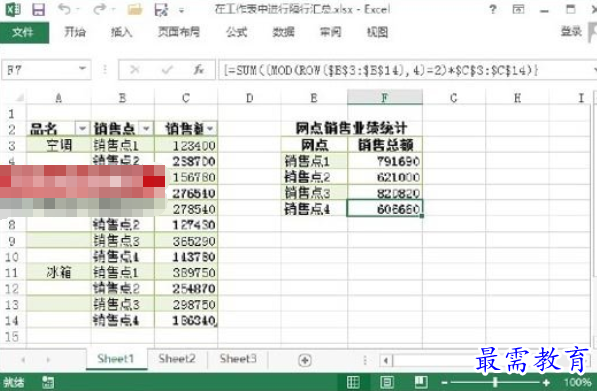
Task: Click the Enter checkmark in formula bar
Action: [x=167, y=70]
